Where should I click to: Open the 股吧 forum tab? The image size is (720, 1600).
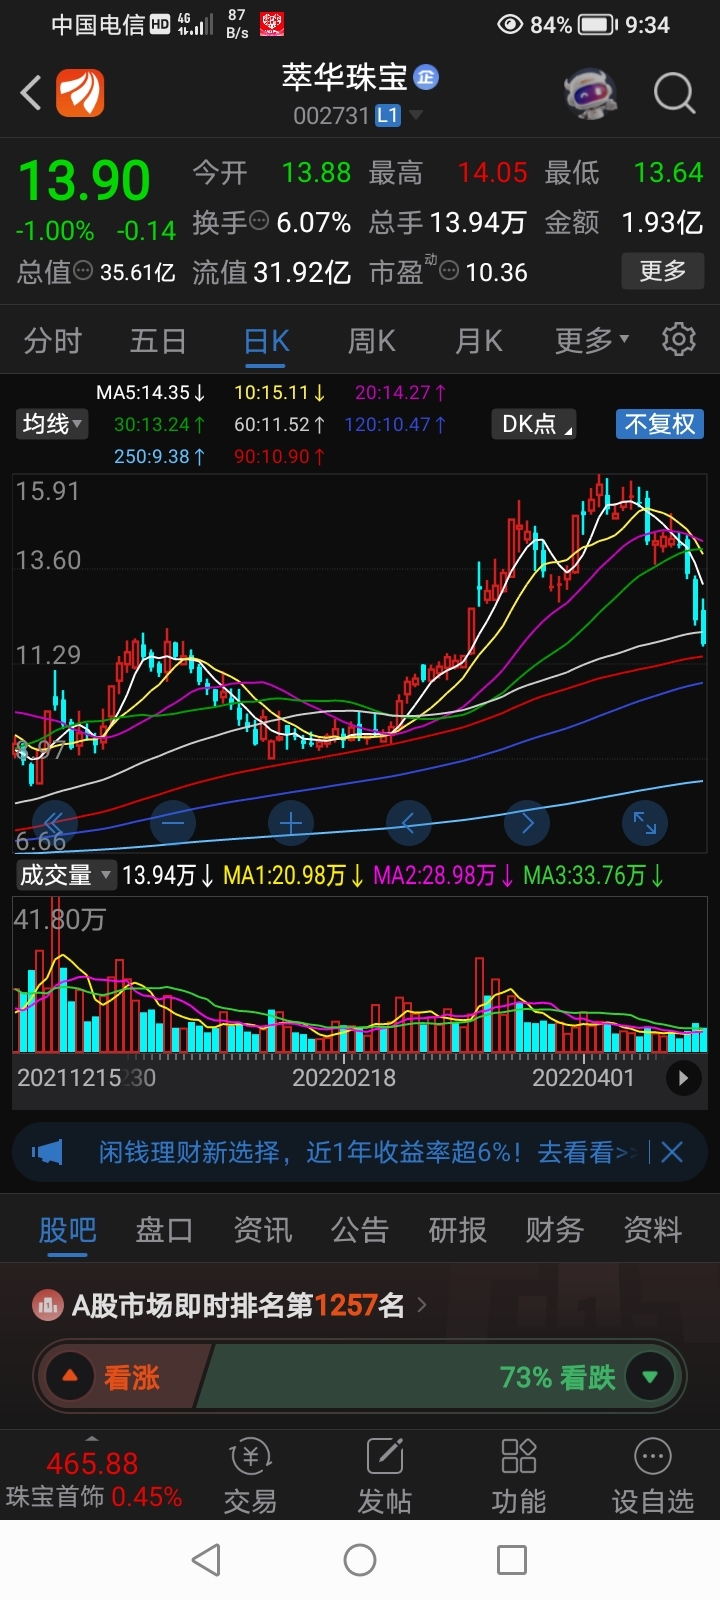coord(68,1229)
